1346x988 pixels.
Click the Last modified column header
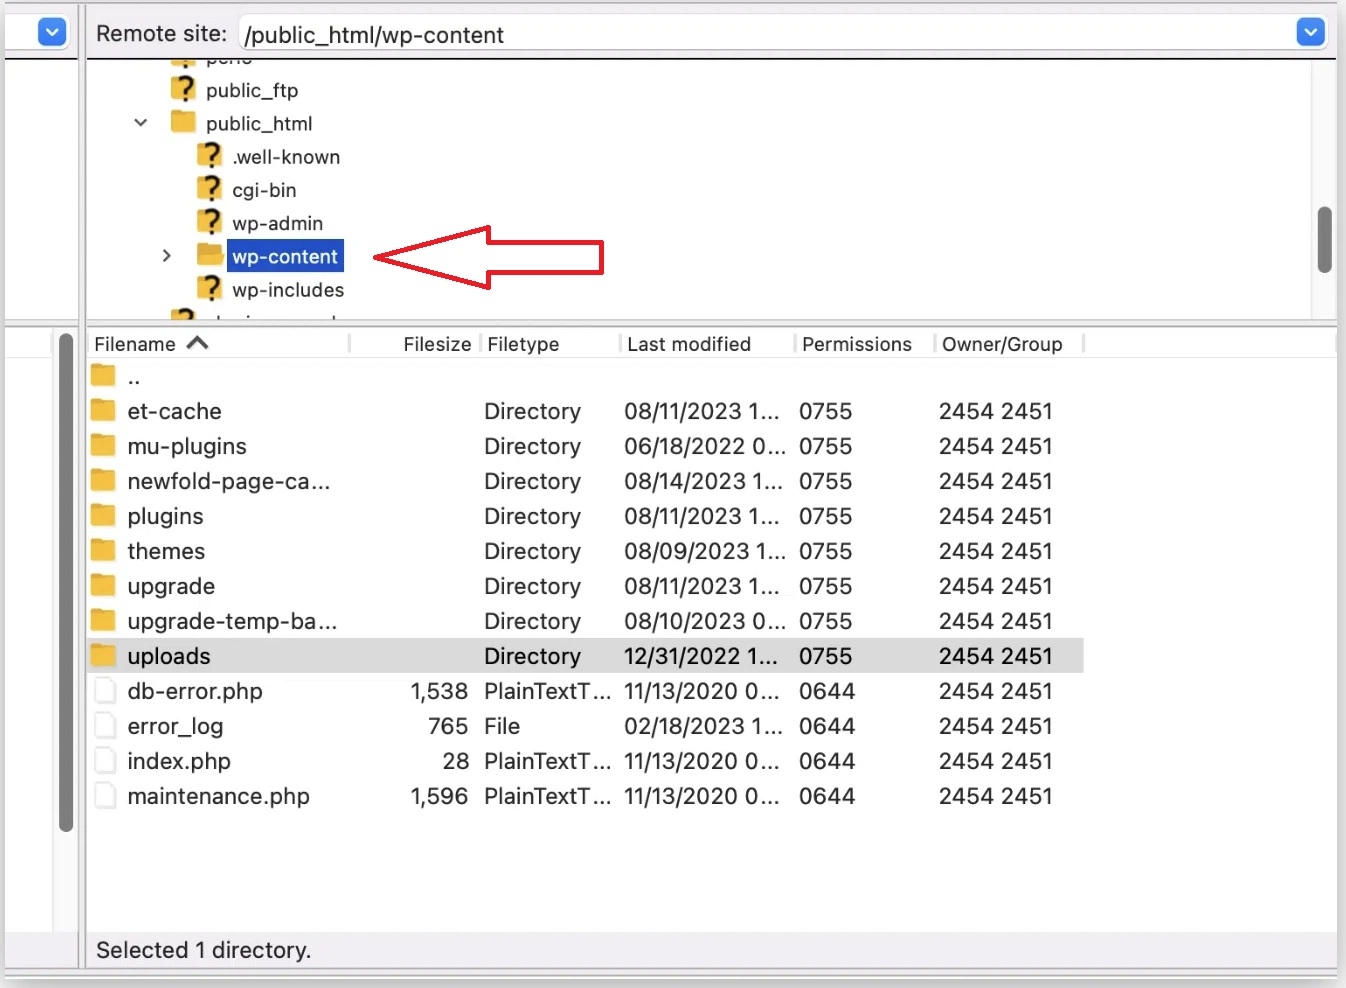click(x=689, y=343)
